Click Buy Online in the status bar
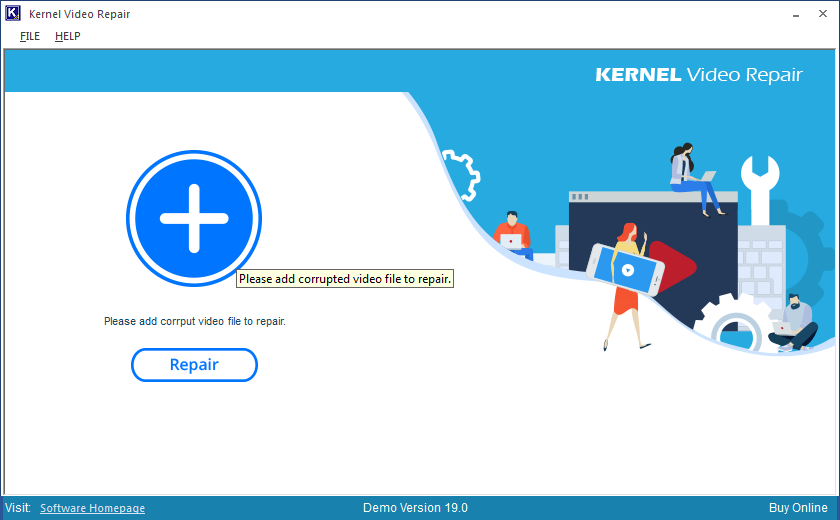Screen dimensions: 840x520 [x=798, y=508]
